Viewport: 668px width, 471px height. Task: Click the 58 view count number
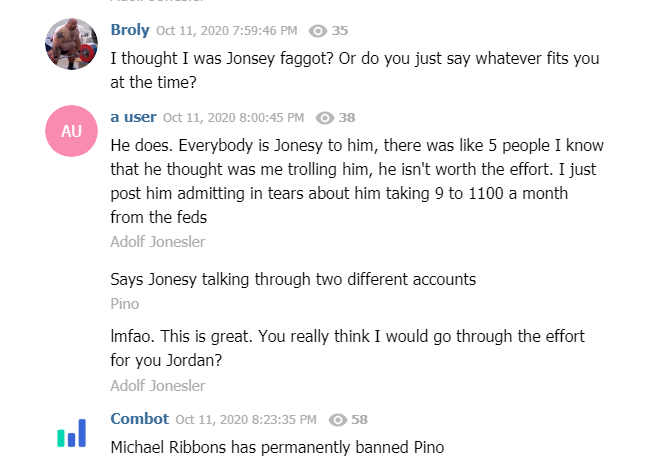pos(360,419)
